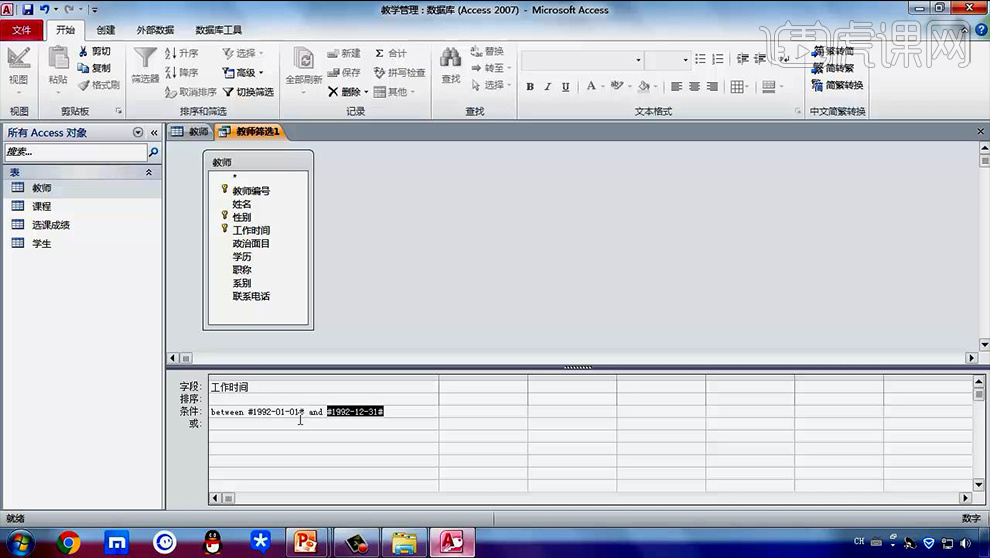Viewport: 990px width, 558px height.
Task: Click the criteria (条件) cell
Action: pos(323,412)
